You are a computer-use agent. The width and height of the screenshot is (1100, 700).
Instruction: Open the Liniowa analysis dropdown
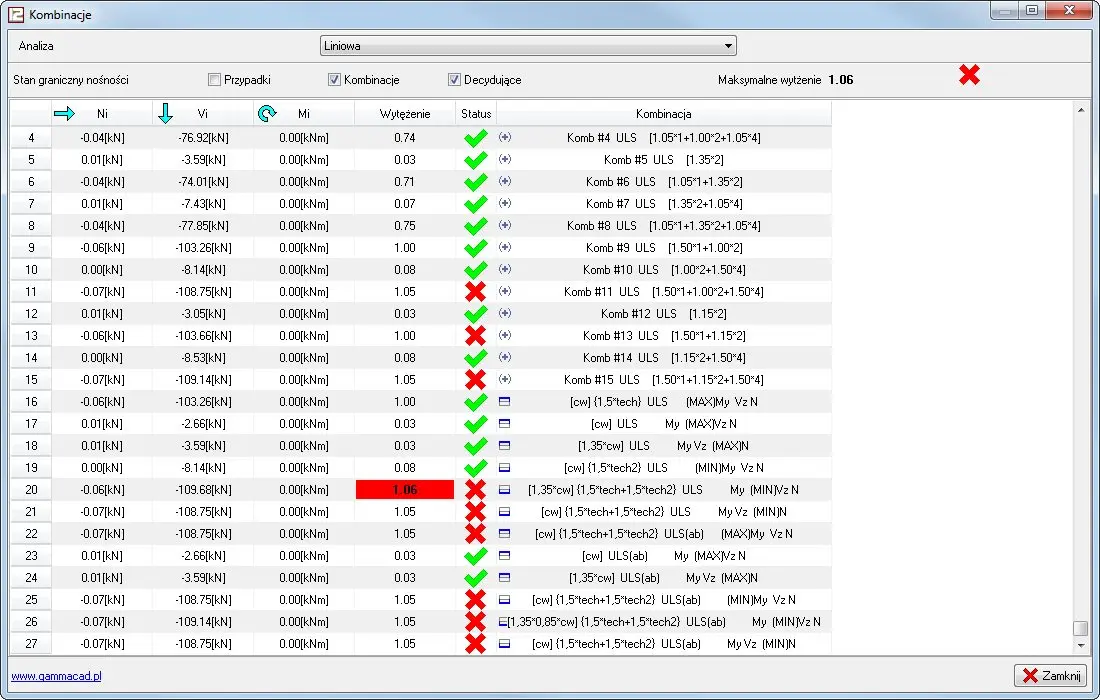tap(528, 46)
